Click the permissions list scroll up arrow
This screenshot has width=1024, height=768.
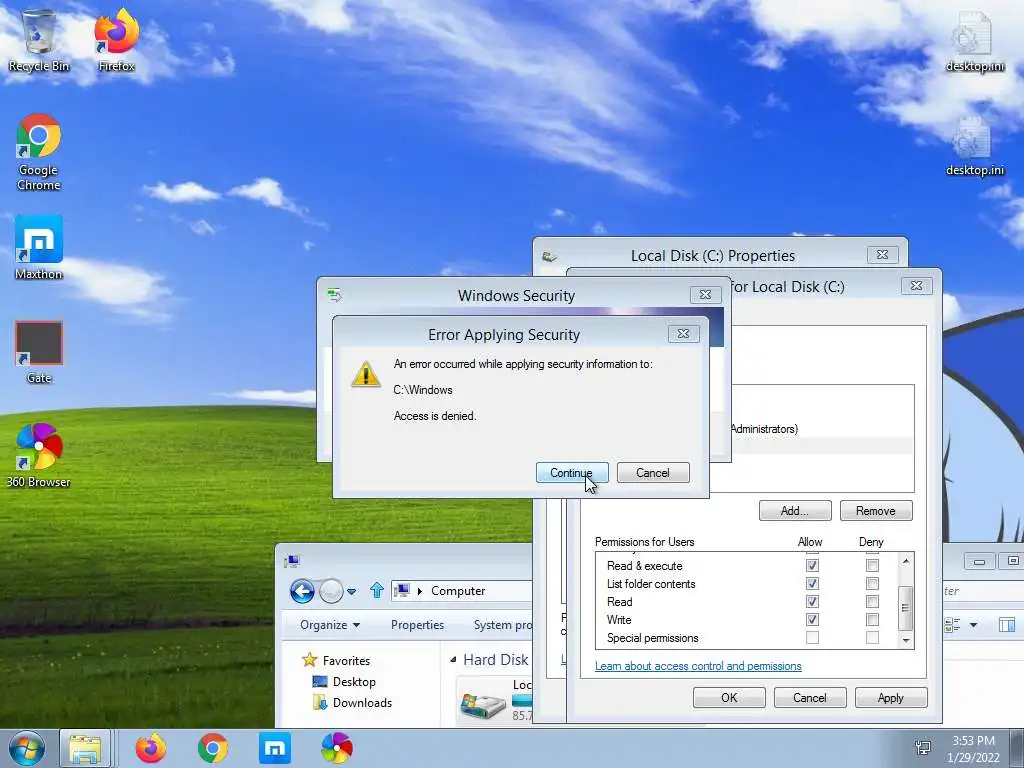coord(906,561)
